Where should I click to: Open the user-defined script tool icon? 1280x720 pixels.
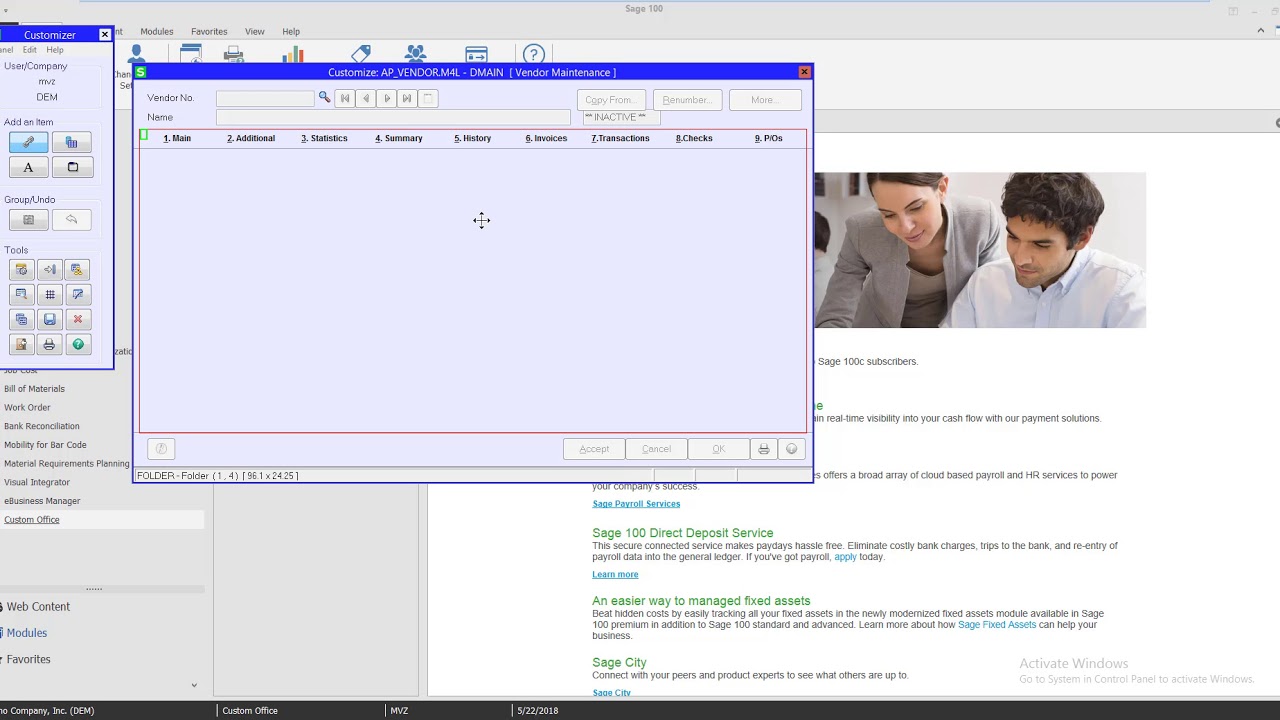coord(78,270)
